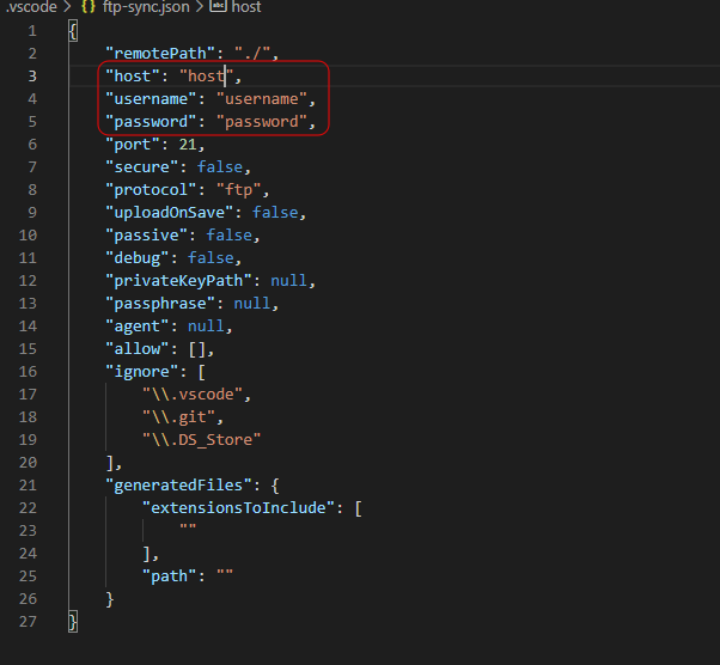Click the "agent" key

pyautogui.click(x=137, y=326)
